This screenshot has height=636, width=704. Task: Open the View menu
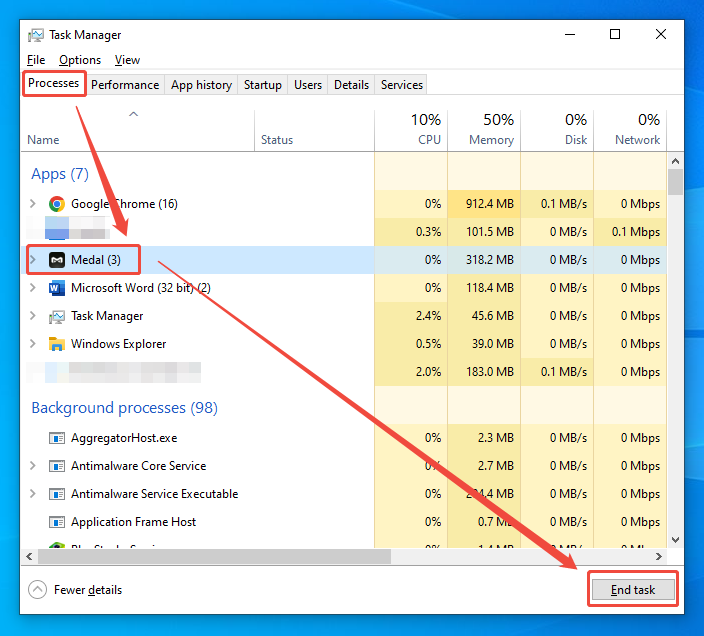point(127,60)
